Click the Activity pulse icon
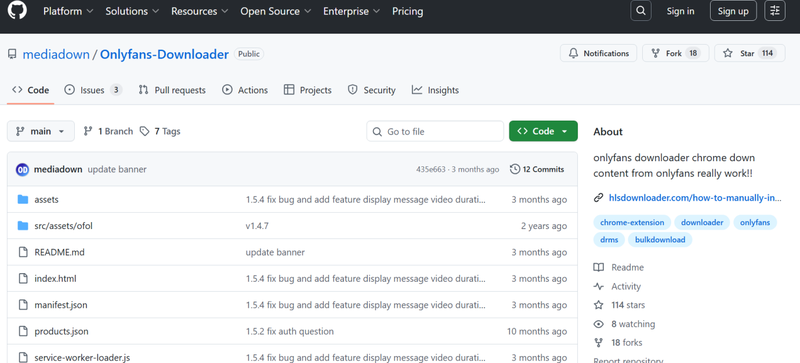The height and width of the screenshot is (363, 800). click(598, 286)
